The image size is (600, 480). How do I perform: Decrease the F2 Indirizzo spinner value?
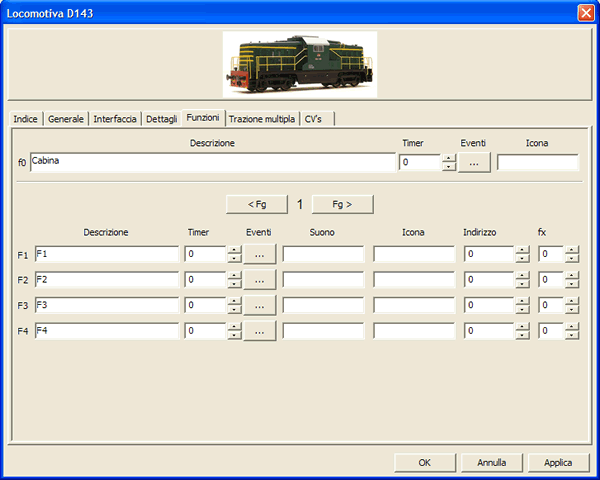coord(521,284)
